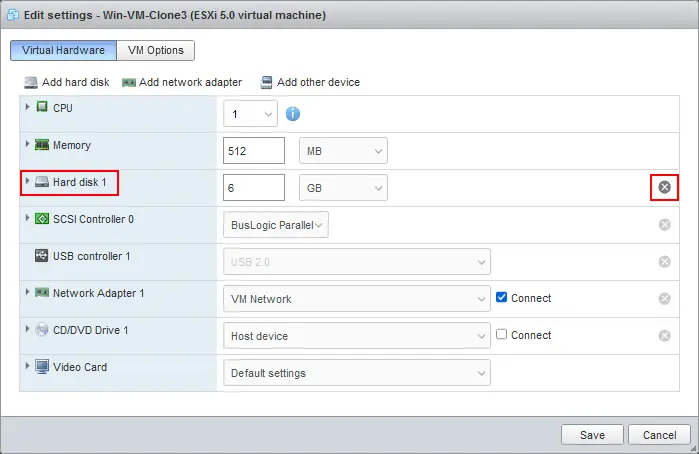Remove Hard disk 1 with X icon

pyautogui.click(x=664, y=187)
